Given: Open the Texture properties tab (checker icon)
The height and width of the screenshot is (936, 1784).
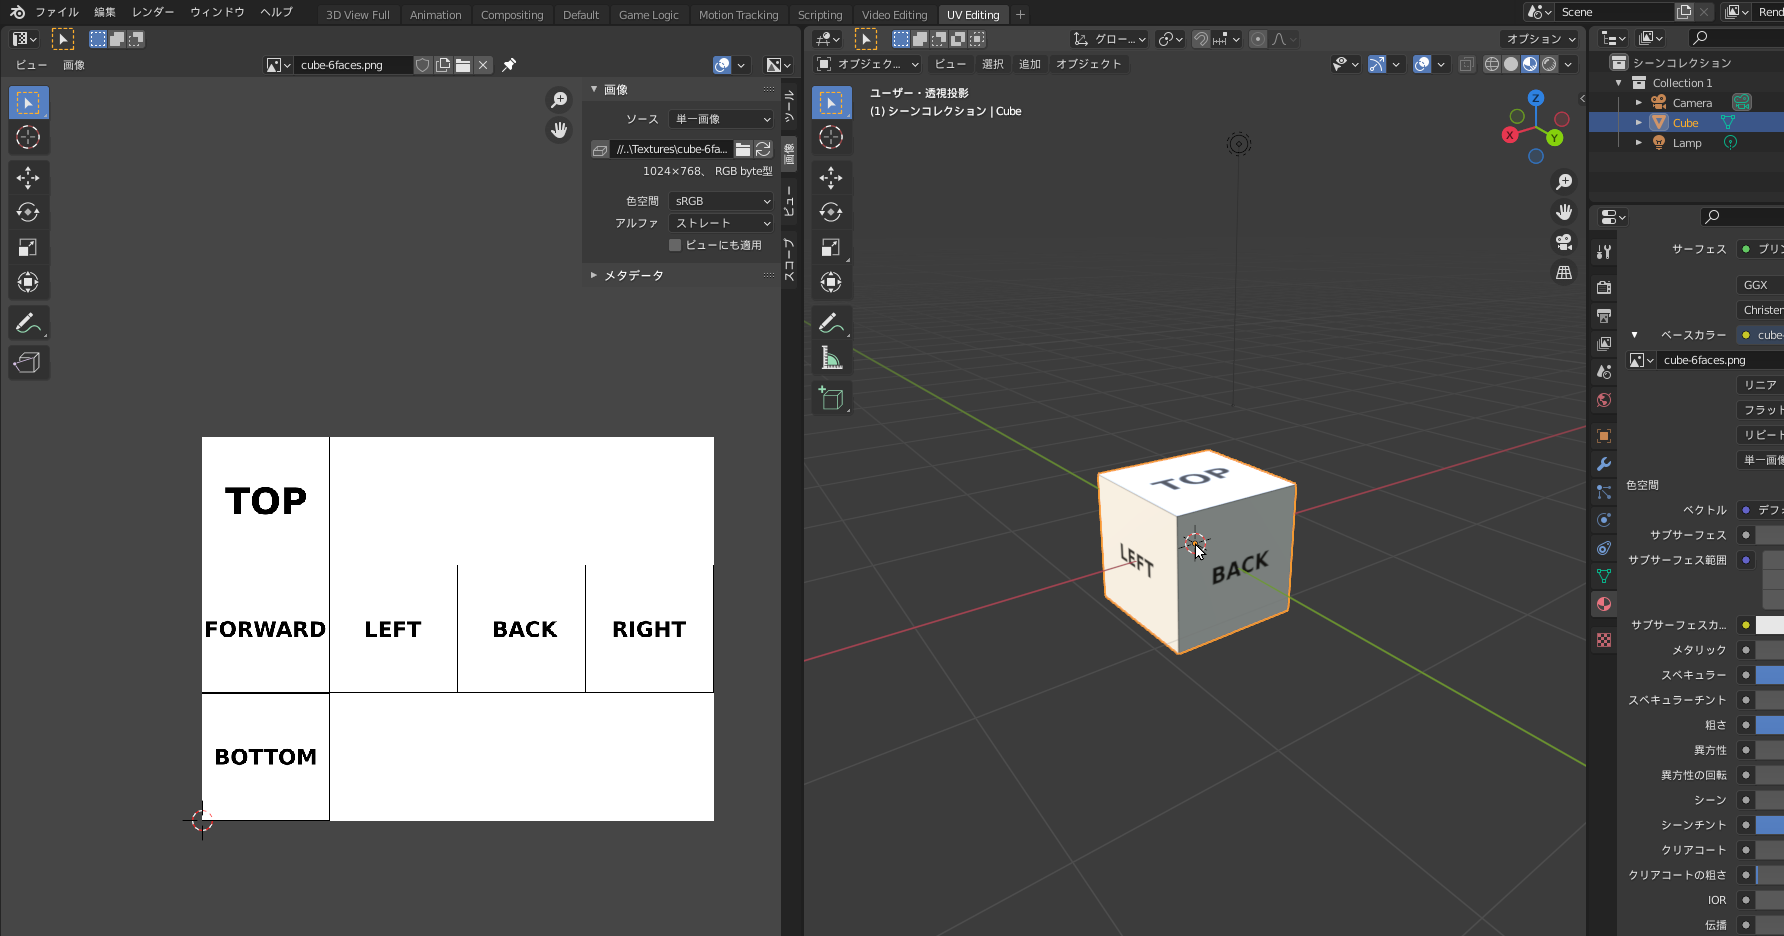Looking at the screenshot, I should 1604,640.
